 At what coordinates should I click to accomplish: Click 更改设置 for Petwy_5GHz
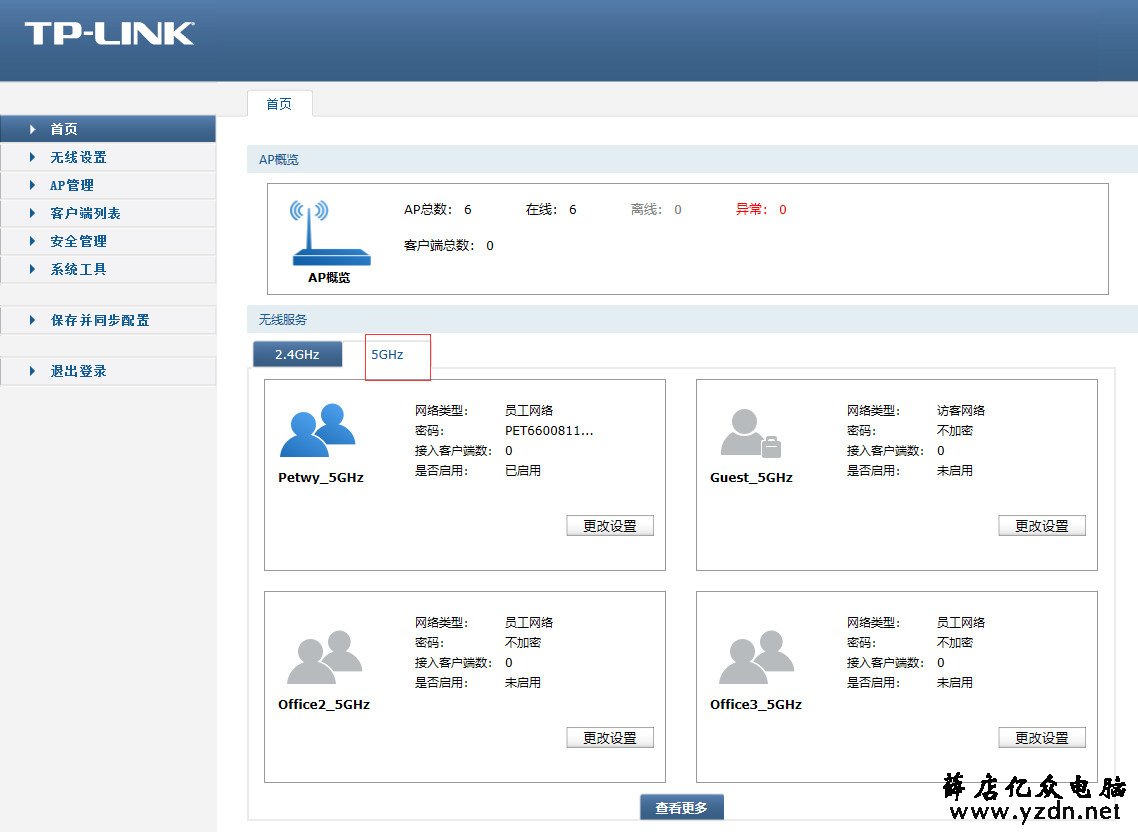click(x=610, y=526)
